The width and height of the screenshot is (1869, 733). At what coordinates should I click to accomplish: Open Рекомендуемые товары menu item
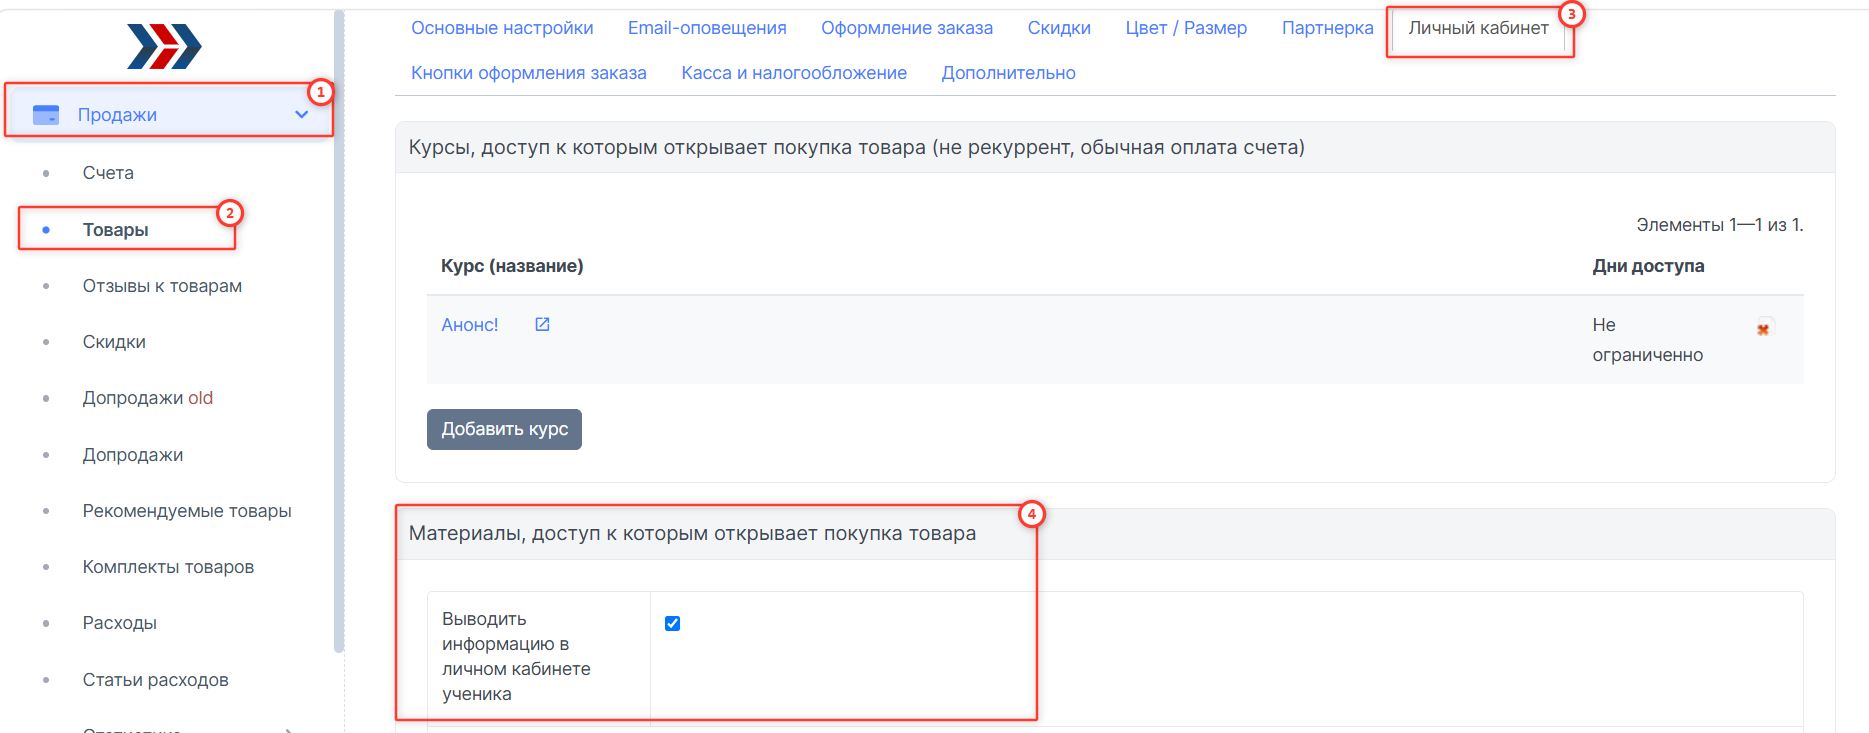click(x=187, y=511)
